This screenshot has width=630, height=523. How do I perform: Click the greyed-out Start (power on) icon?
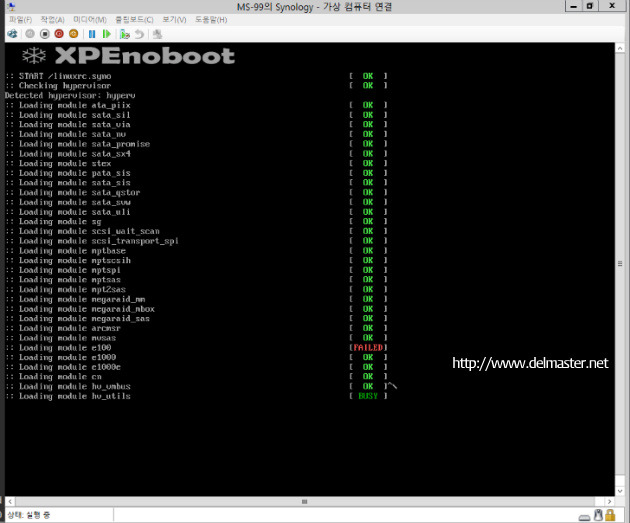[30, 34]
